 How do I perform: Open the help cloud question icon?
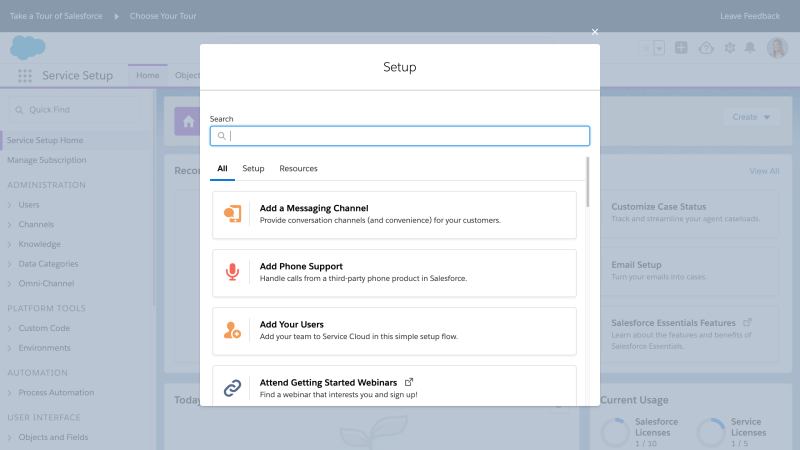(706, 48)
